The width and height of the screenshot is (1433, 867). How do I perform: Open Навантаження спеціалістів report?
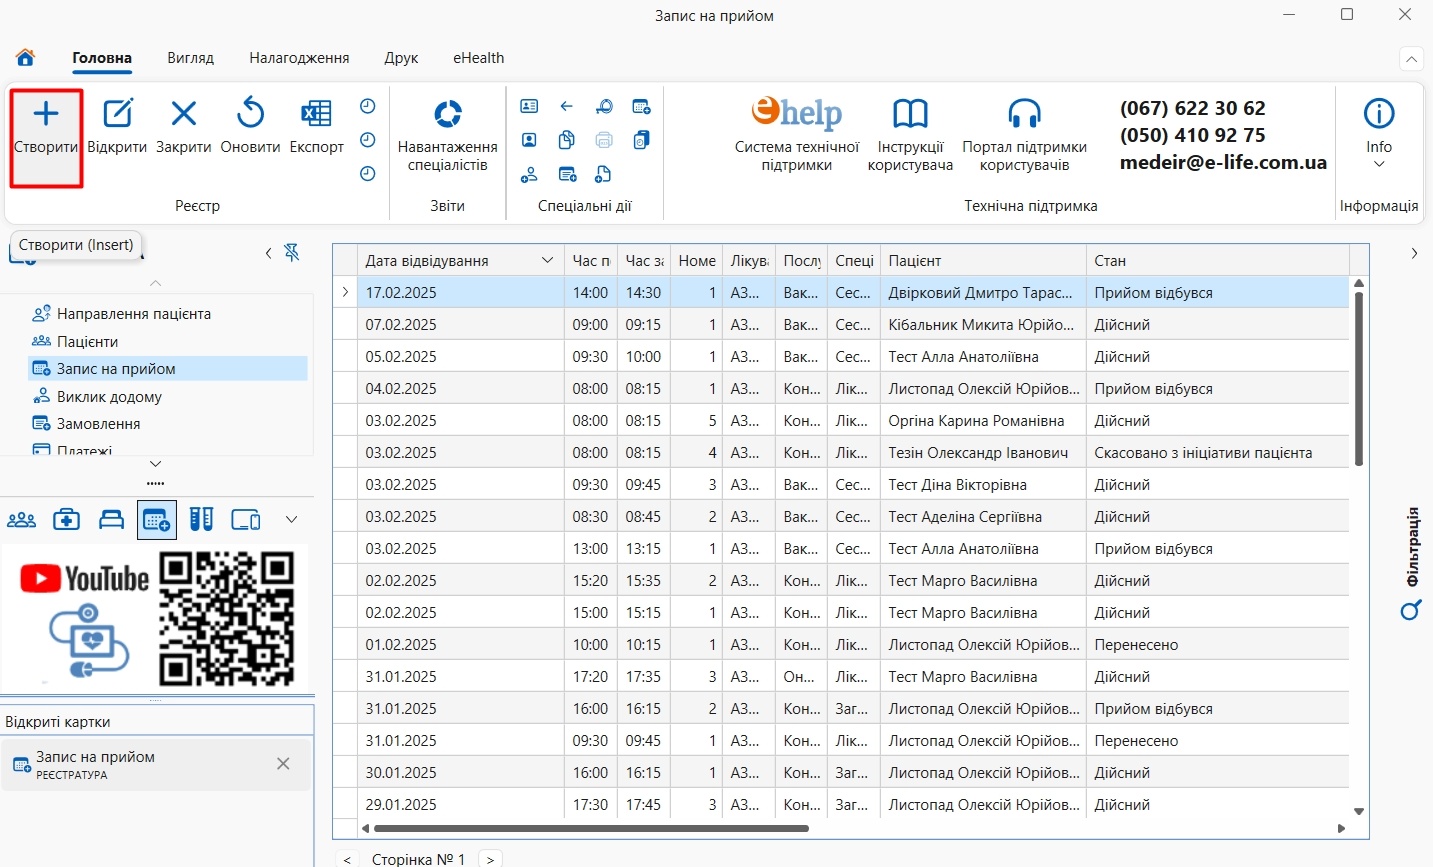(x=447, y=135)
